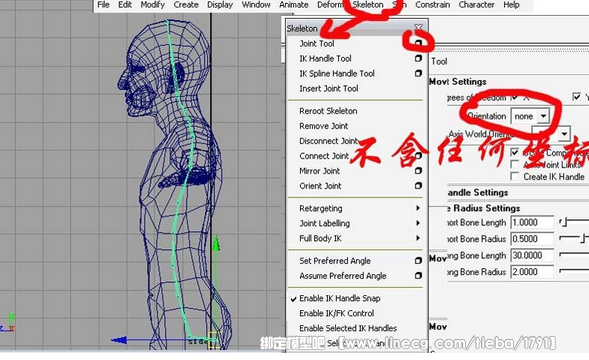The image size is (589, 360).
Task: Open the Joint Tool option box
Action: pyautogui.click(x=418, y=43)
